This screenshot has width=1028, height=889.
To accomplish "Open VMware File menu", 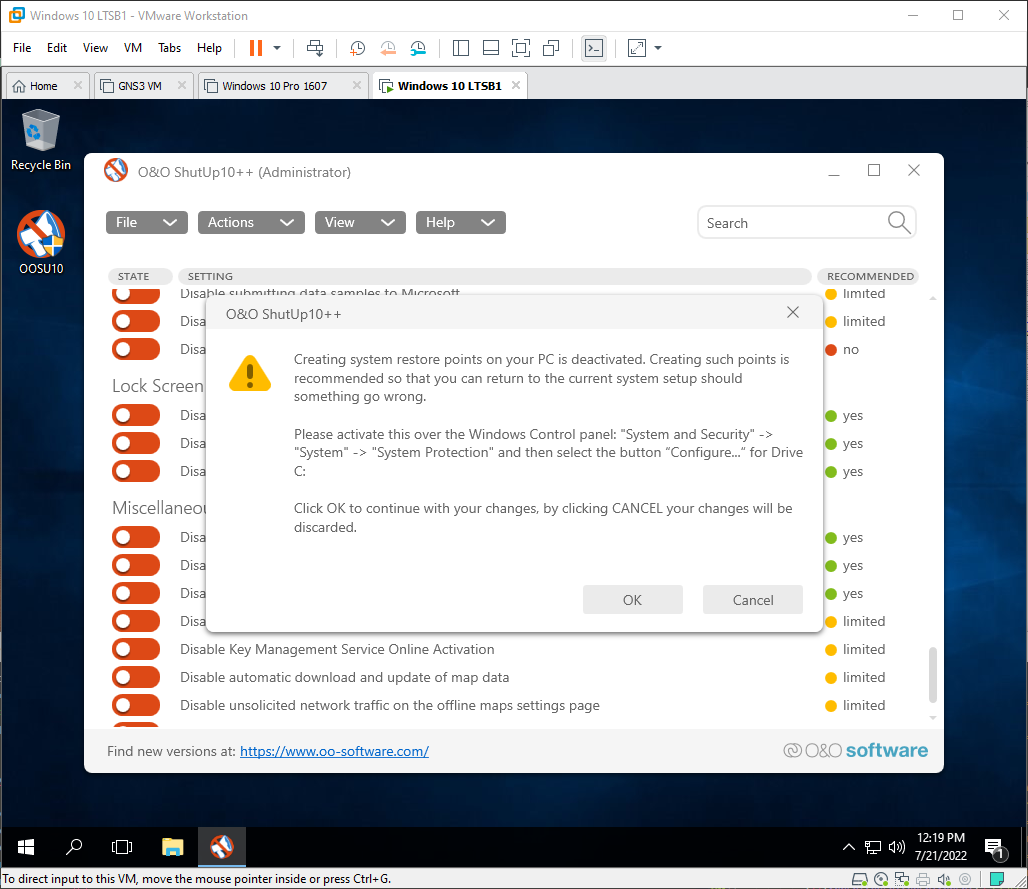I will 22,48.
